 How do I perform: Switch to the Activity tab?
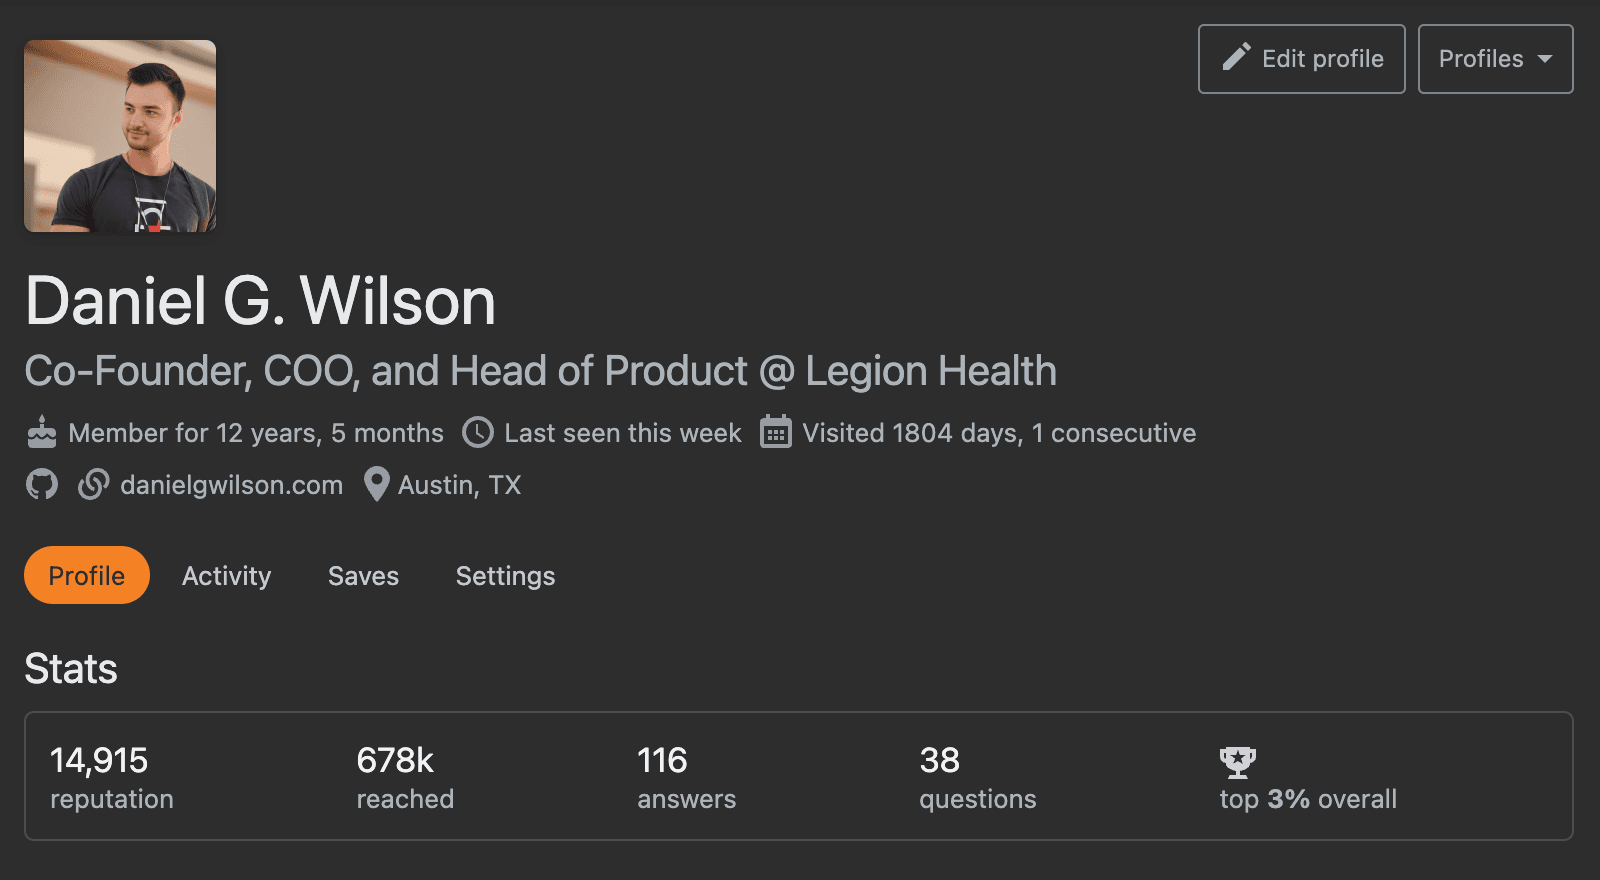click(226, 576)
